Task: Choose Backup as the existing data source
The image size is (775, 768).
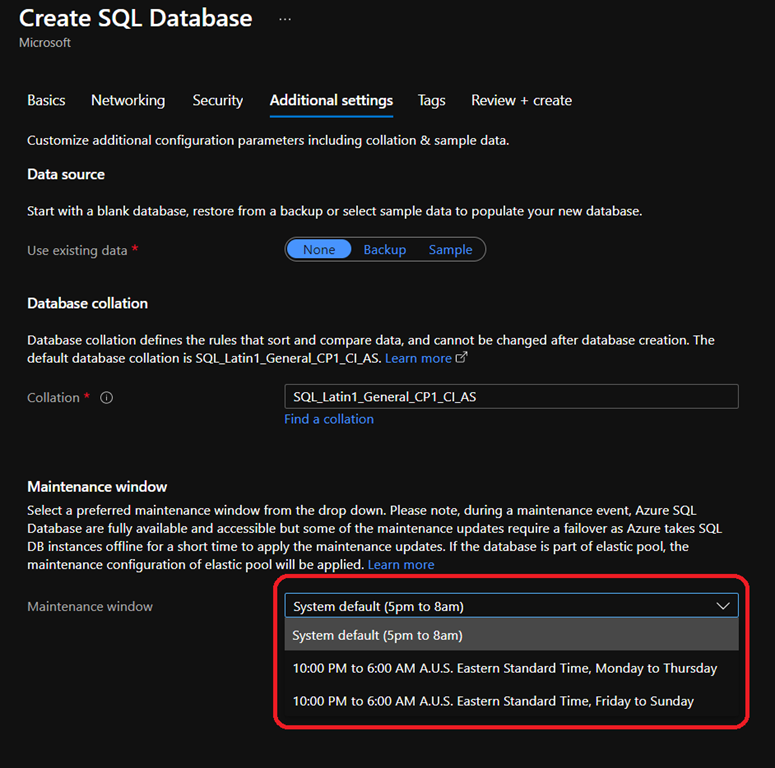Action: (x=384, y=250)
